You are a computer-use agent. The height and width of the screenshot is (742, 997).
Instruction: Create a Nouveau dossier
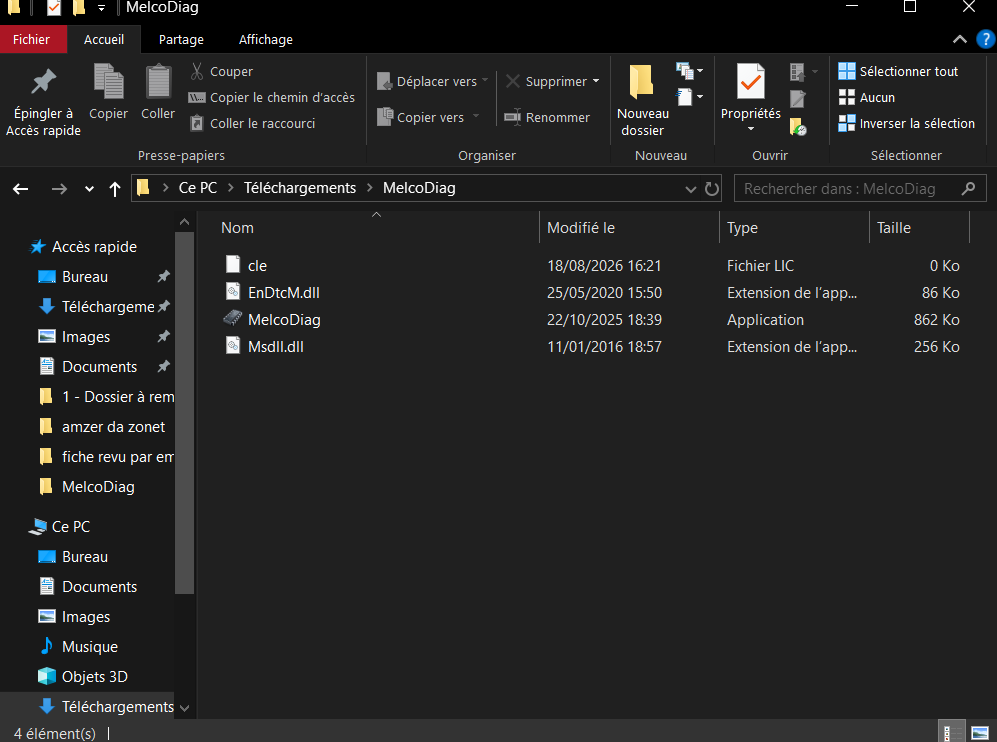[x=642, y=100]
